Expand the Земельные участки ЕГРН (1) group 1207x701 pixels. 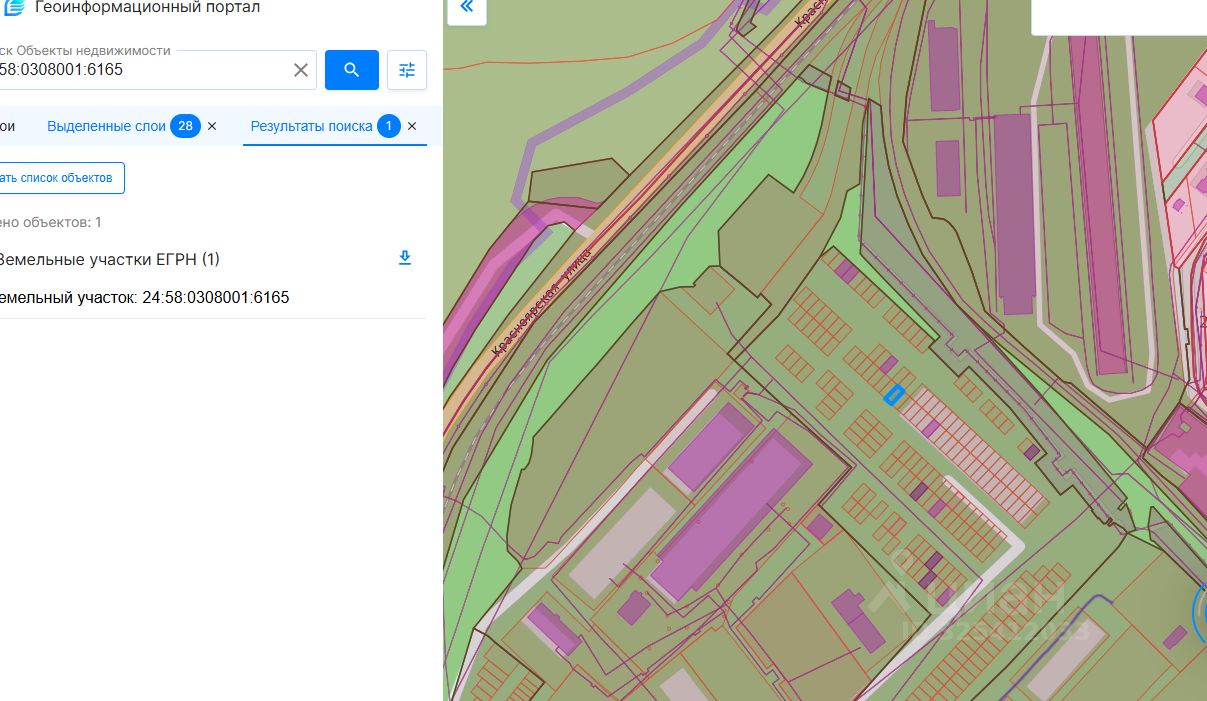coord(108,259)
